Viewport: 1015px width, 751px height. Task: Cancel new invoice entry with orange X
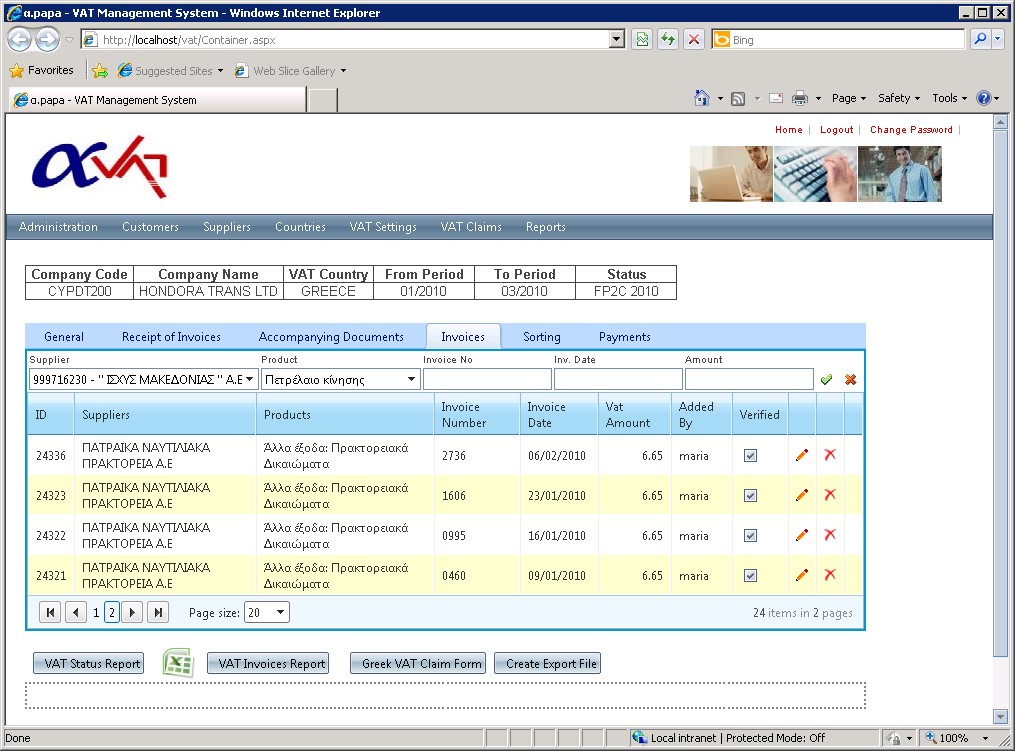851,379
